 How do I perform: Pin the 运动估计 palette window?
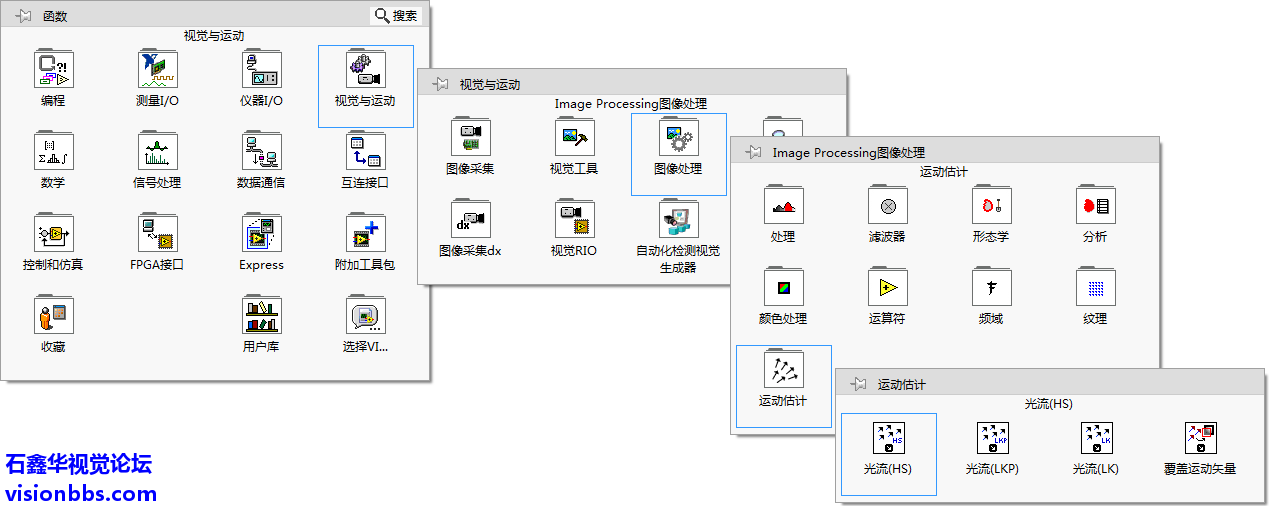point(858,384)
